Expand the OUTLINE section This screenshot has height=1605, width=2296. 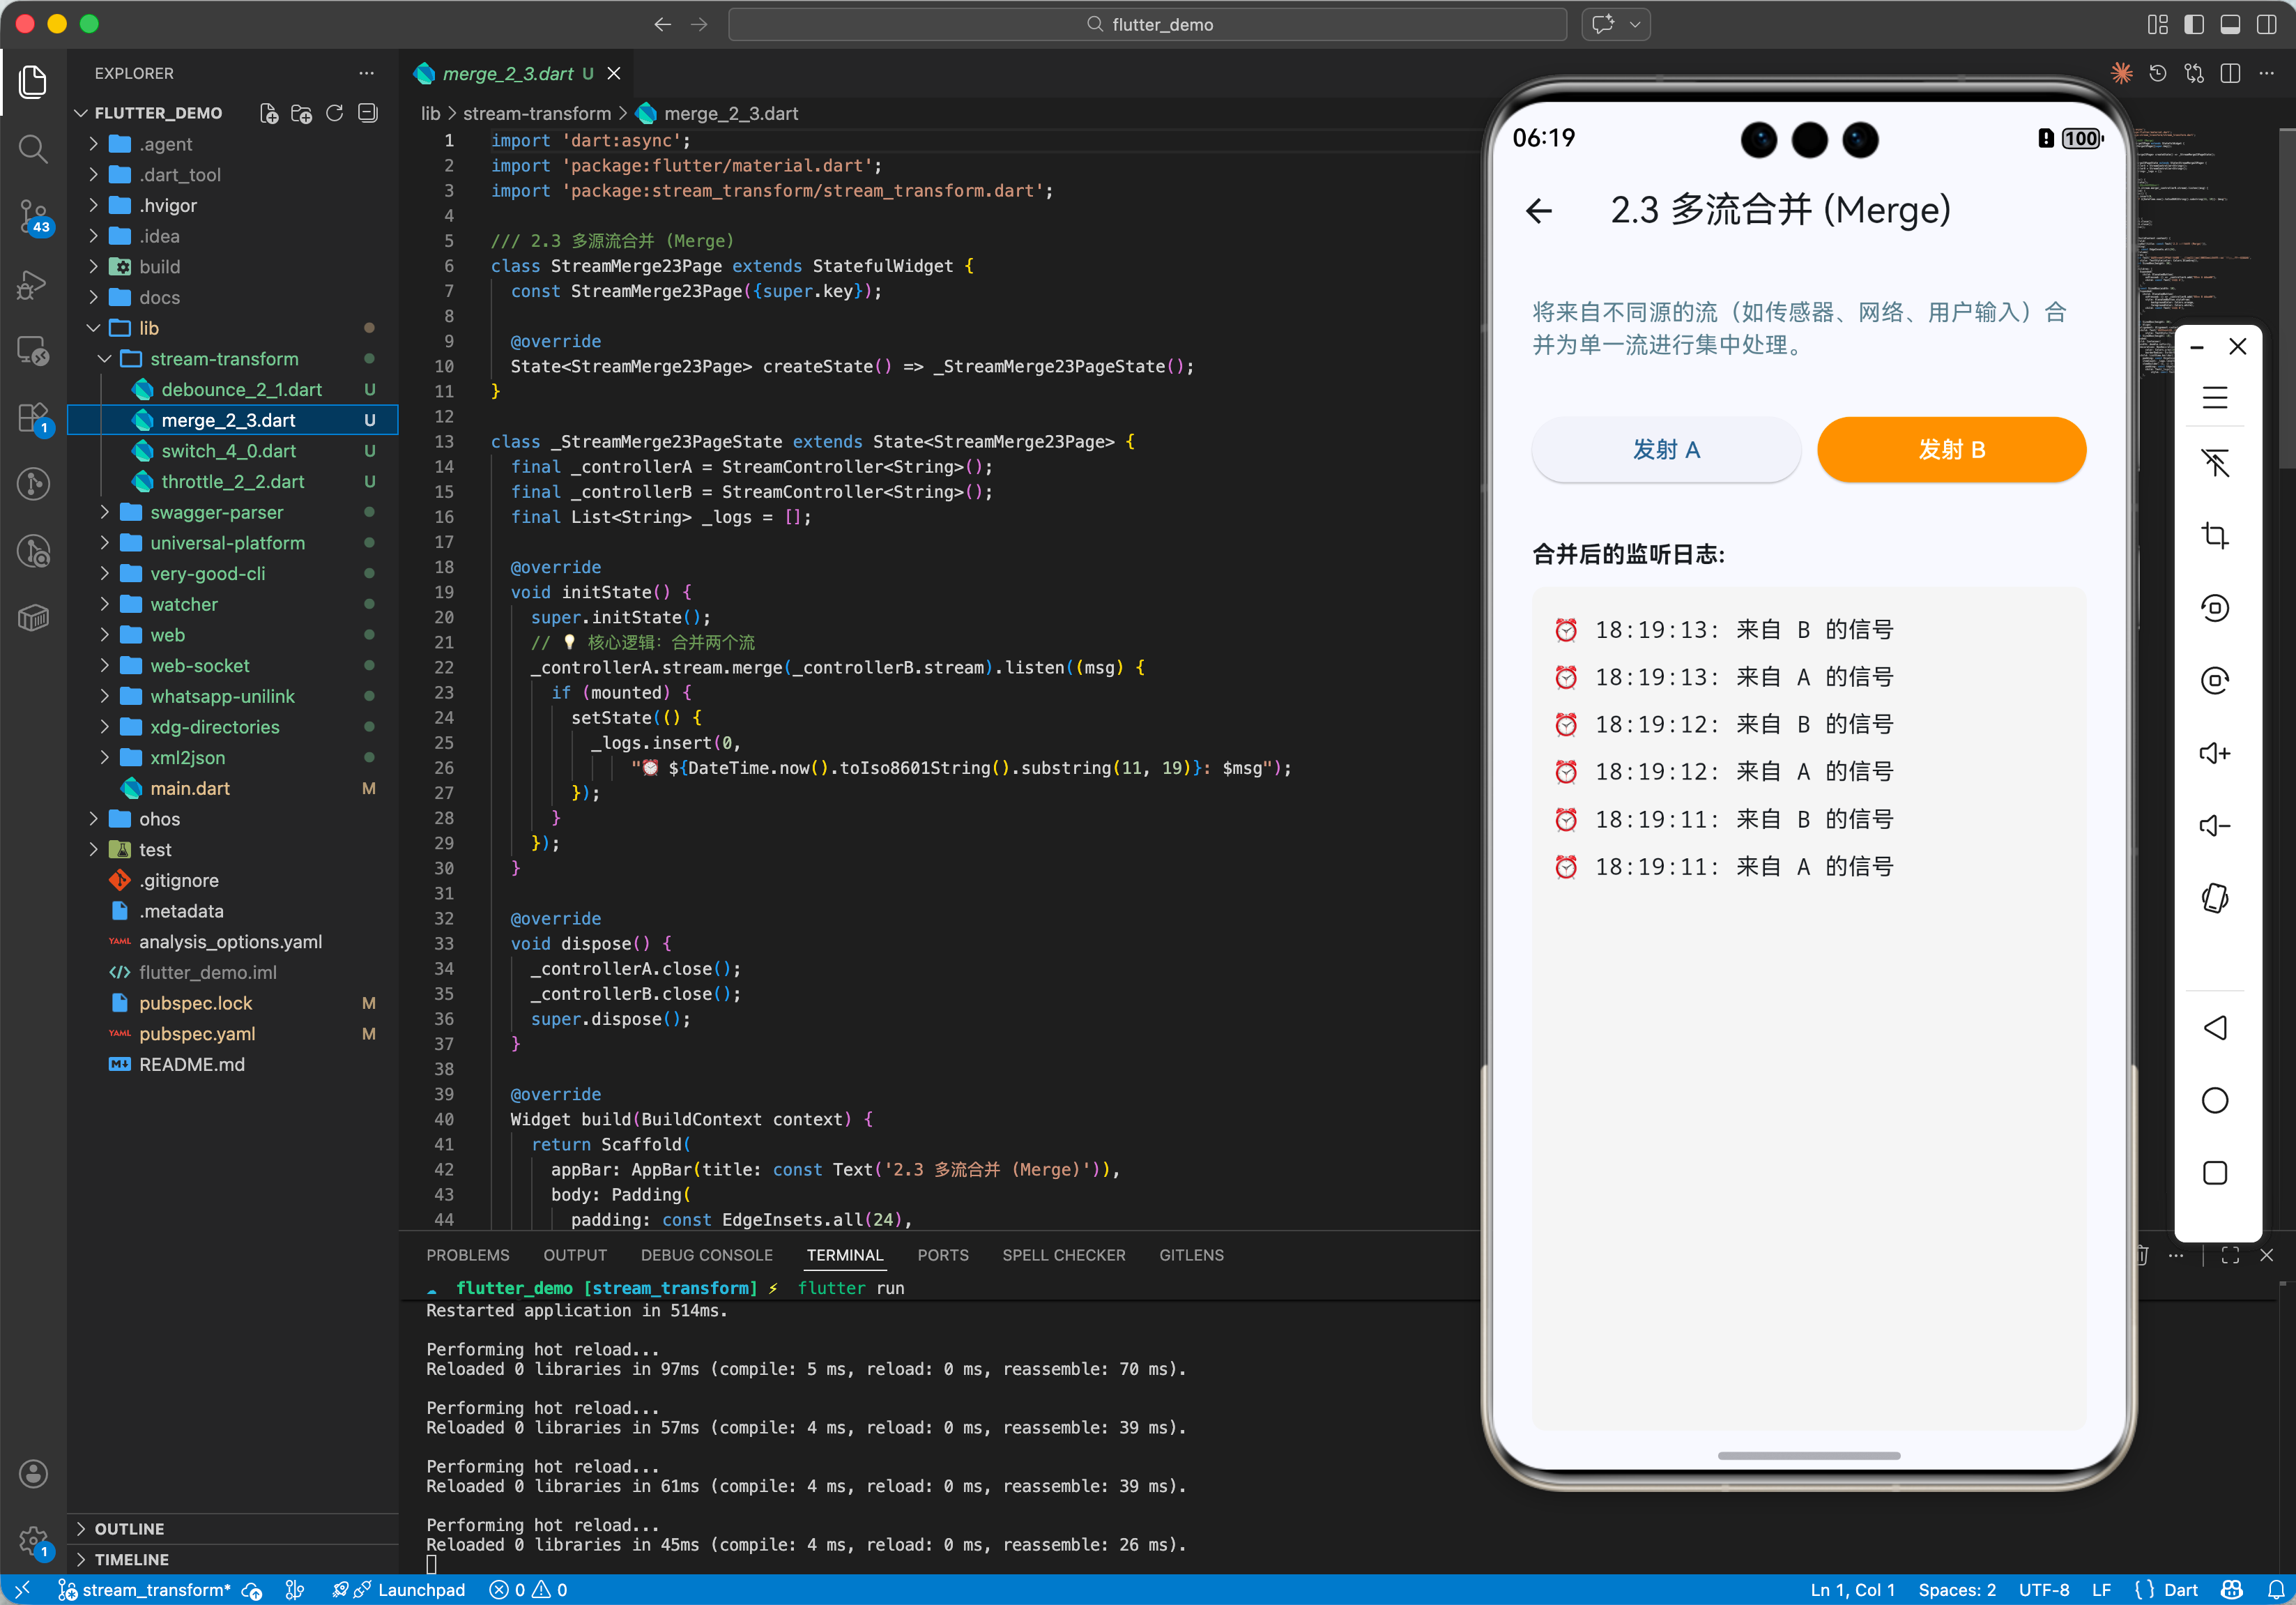(129, 1528)
